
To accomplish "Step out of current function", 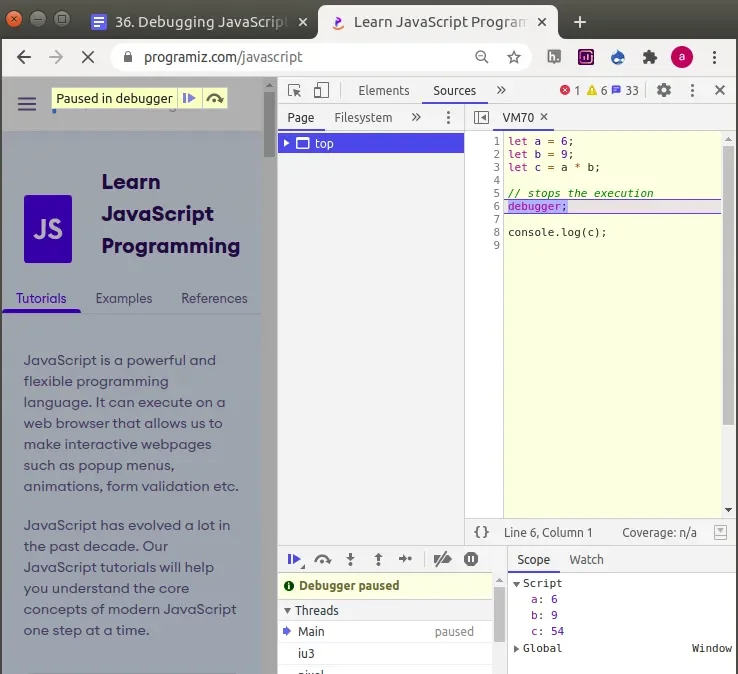I will point(378,559).
